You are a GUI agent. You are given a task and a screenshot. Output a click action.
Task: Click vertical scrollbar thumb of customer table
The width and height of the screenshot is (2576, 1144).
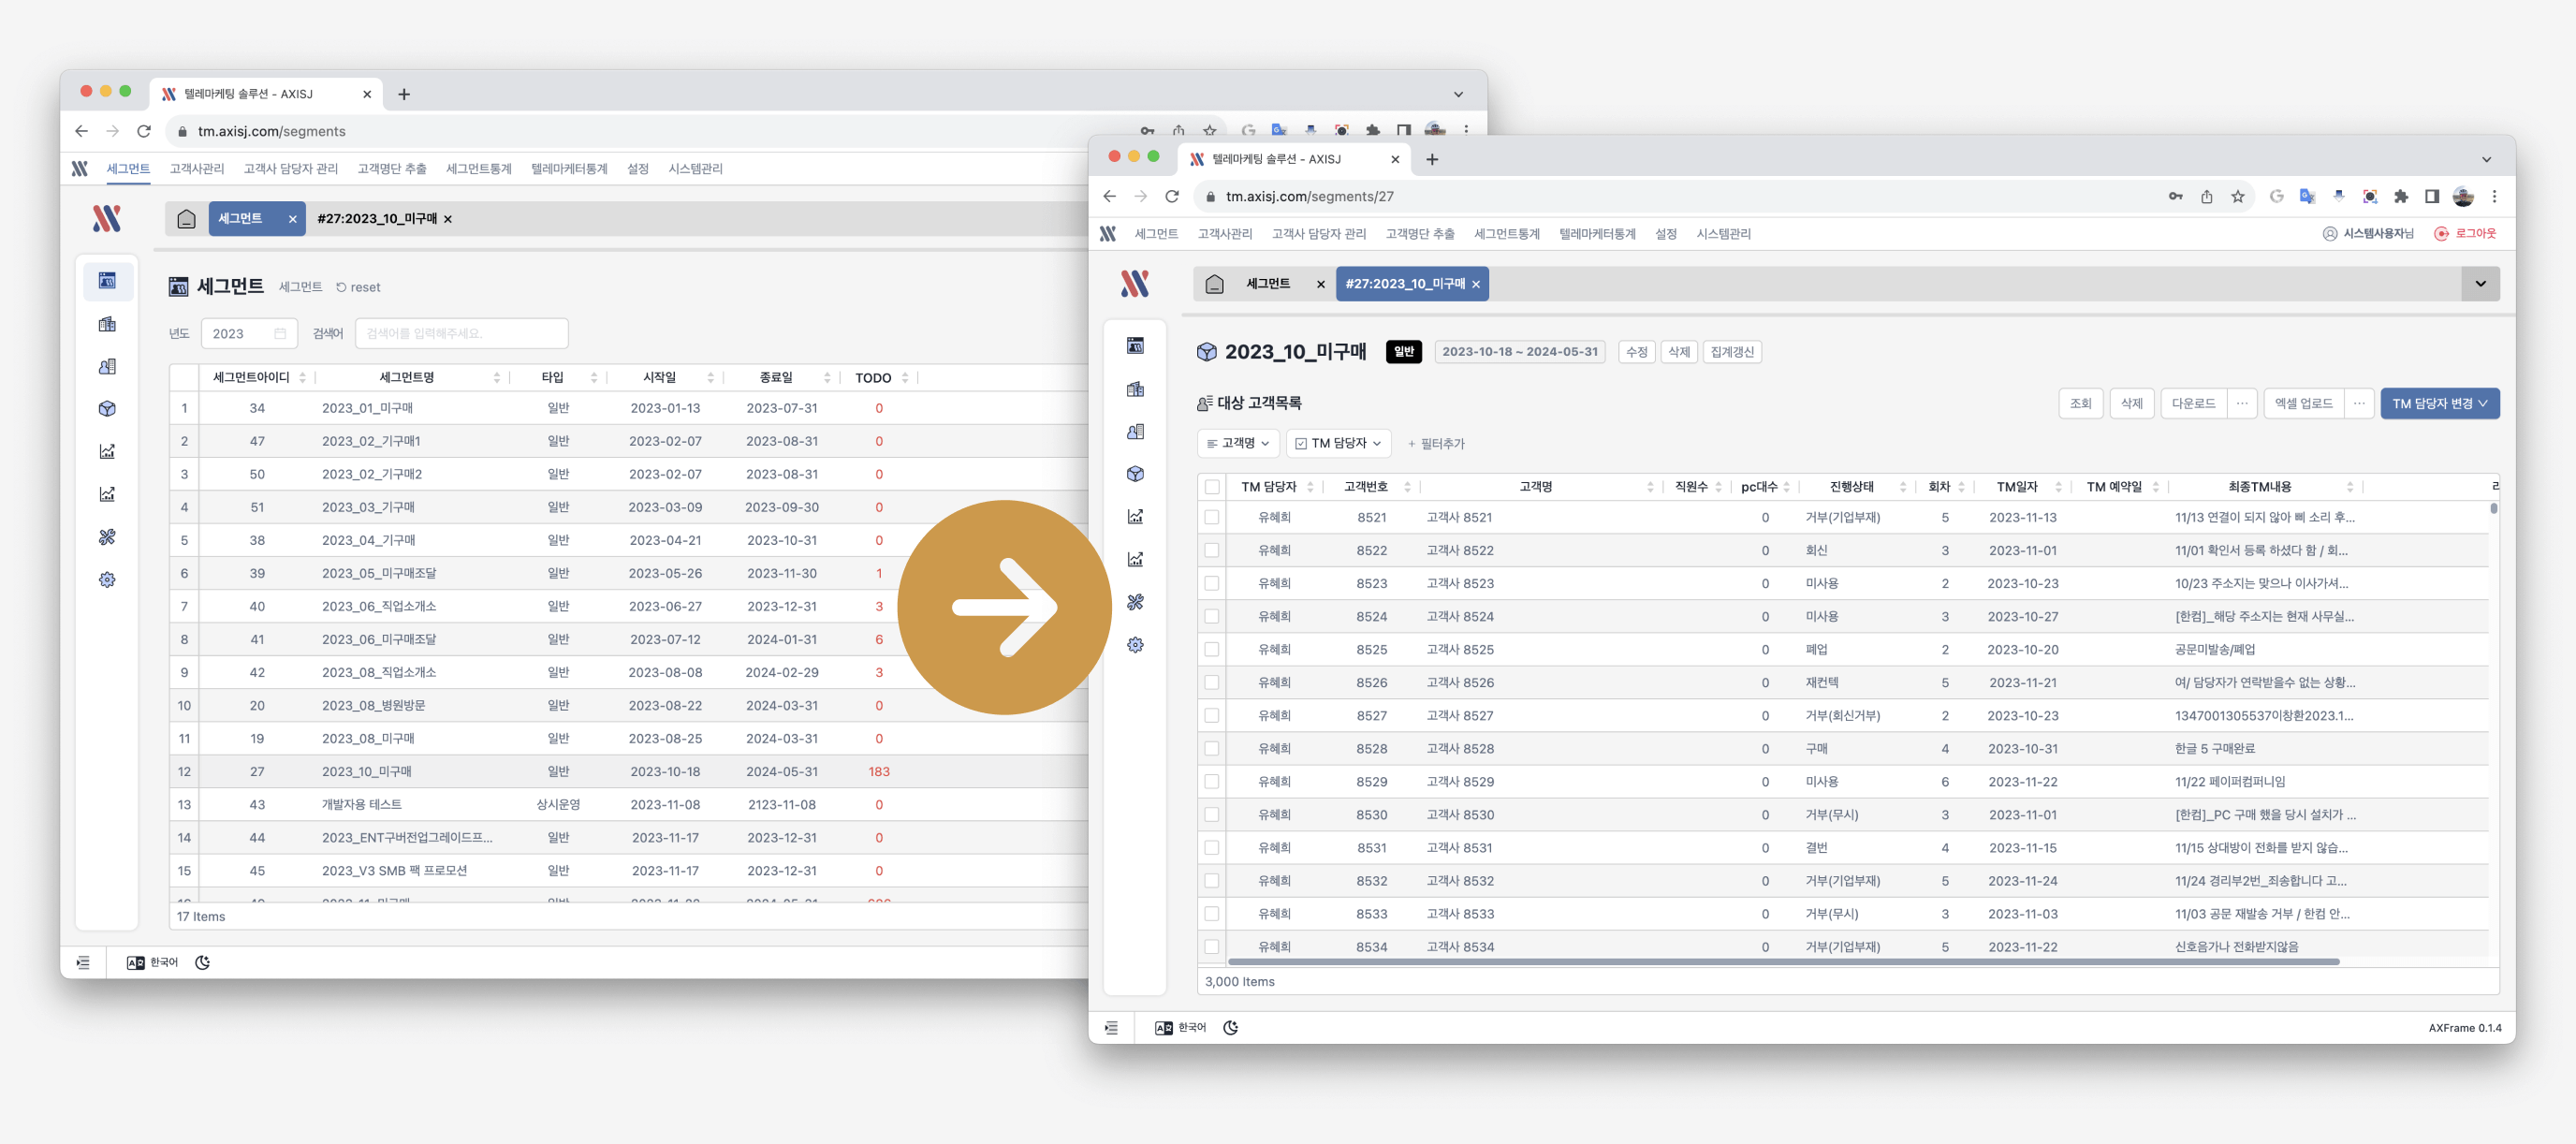2493,509
